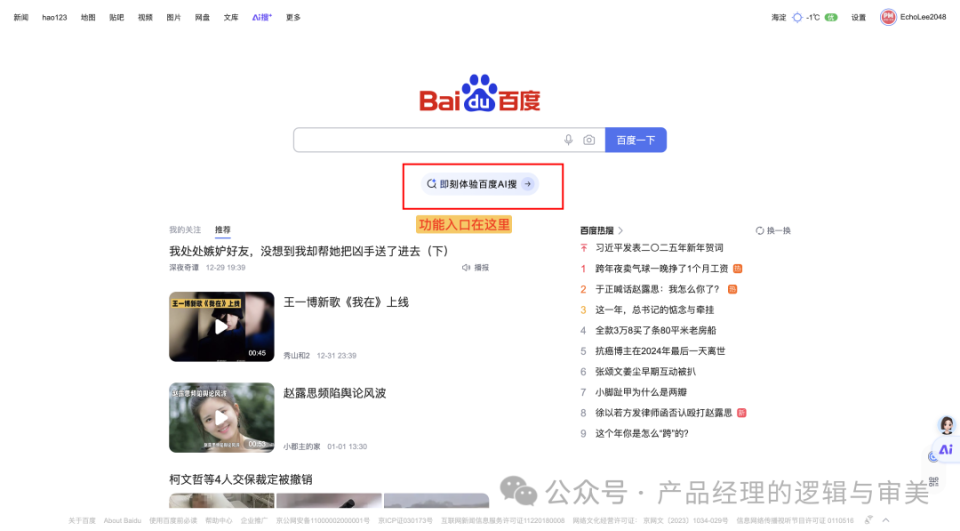Switch to the 我的关注 tab
Screen dimensions: 960x531
click(x=185, y=230)
